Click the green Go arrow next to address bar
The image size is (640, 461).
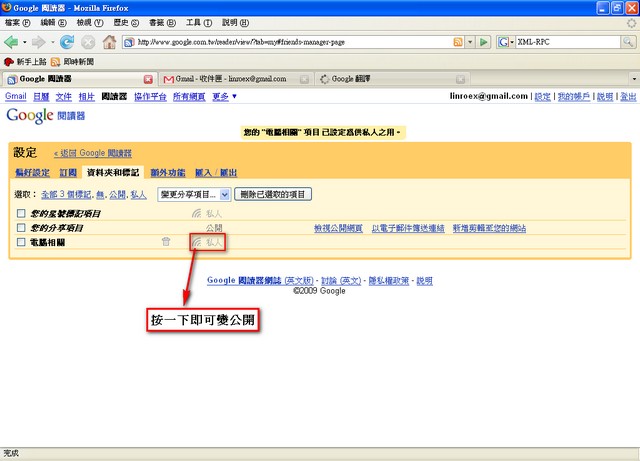coord(483,42)
